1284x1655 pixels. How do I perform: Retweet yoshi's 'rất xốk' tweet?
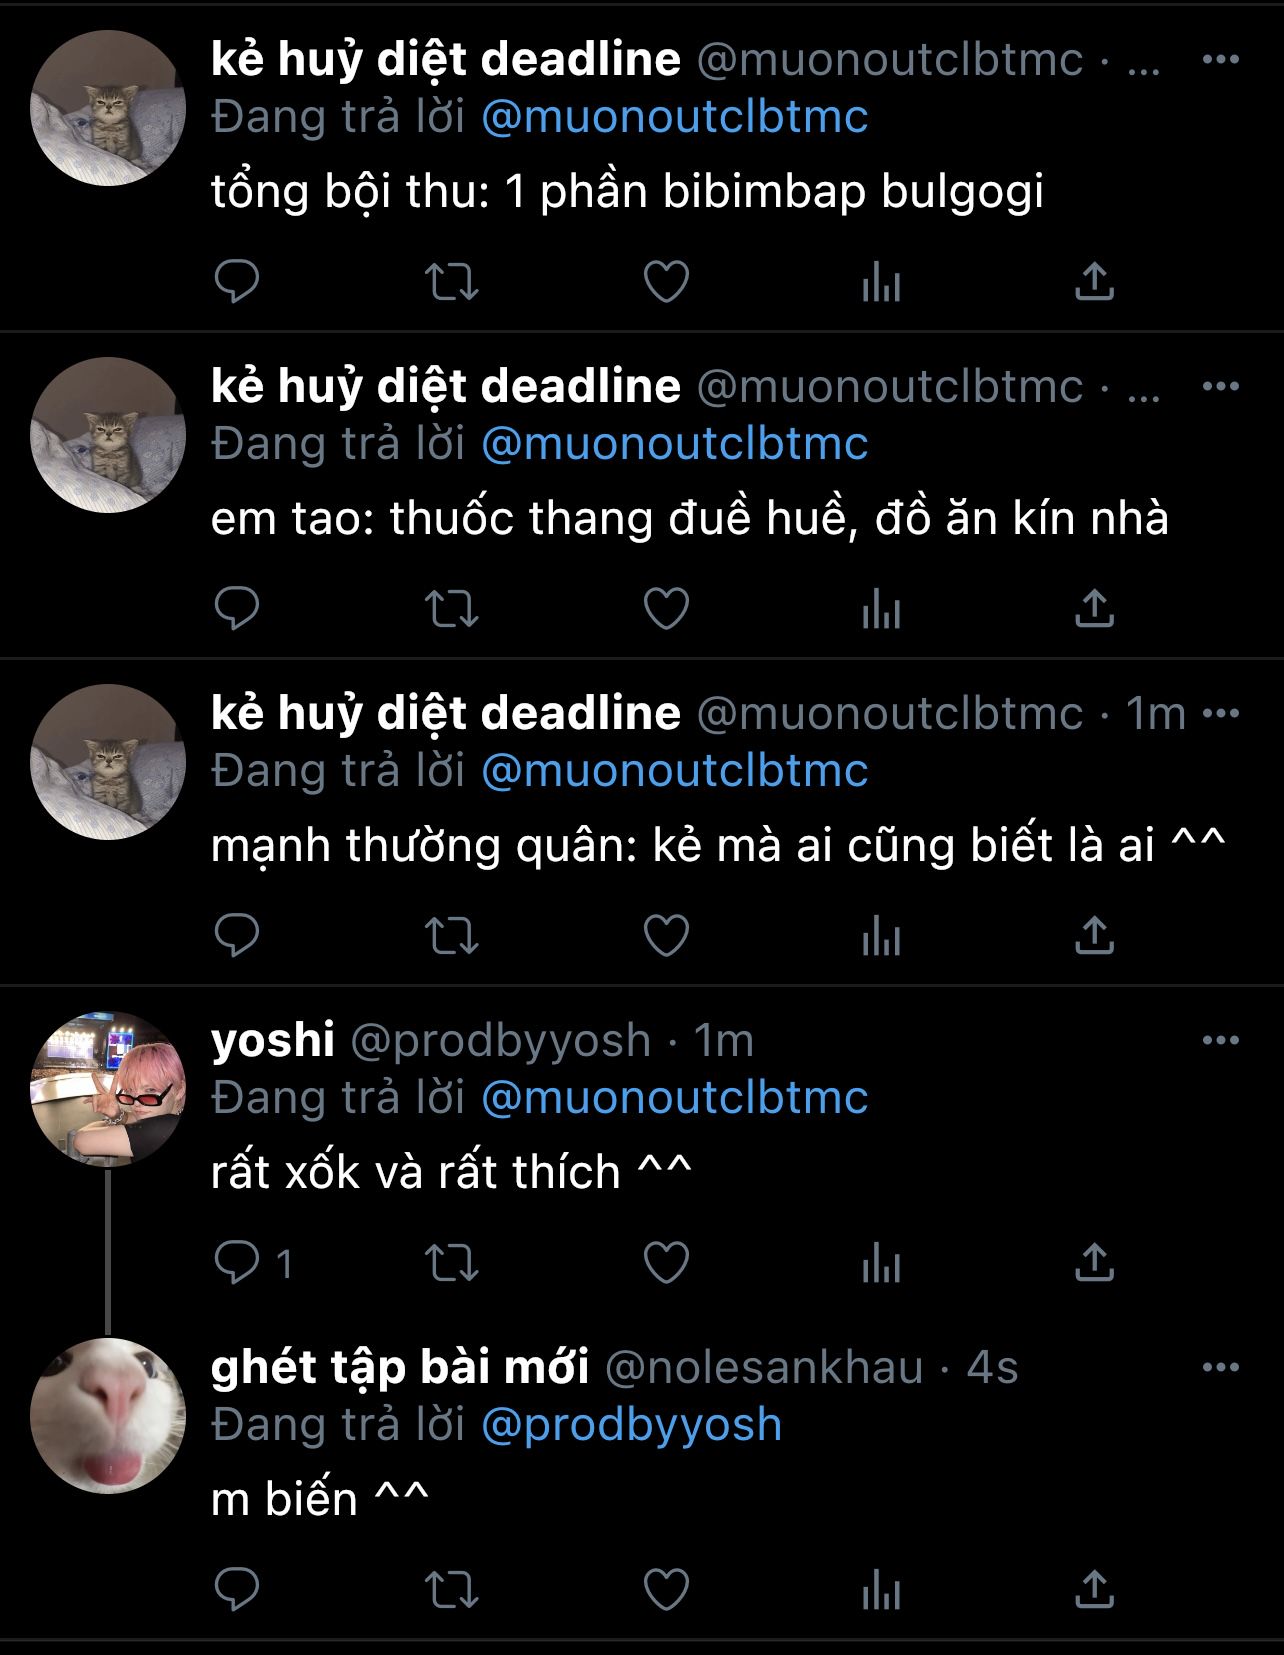pos(452,1263)
